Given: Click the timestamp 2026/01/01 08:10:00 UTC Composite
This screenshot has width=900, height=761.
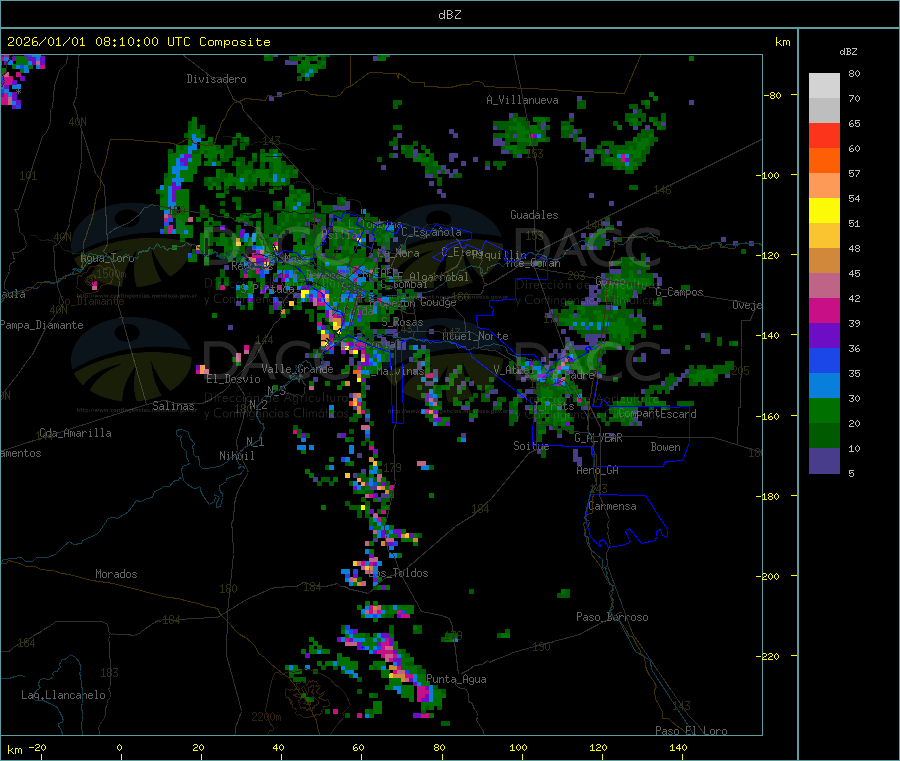Looking at the screenshot, I should 138,42.
